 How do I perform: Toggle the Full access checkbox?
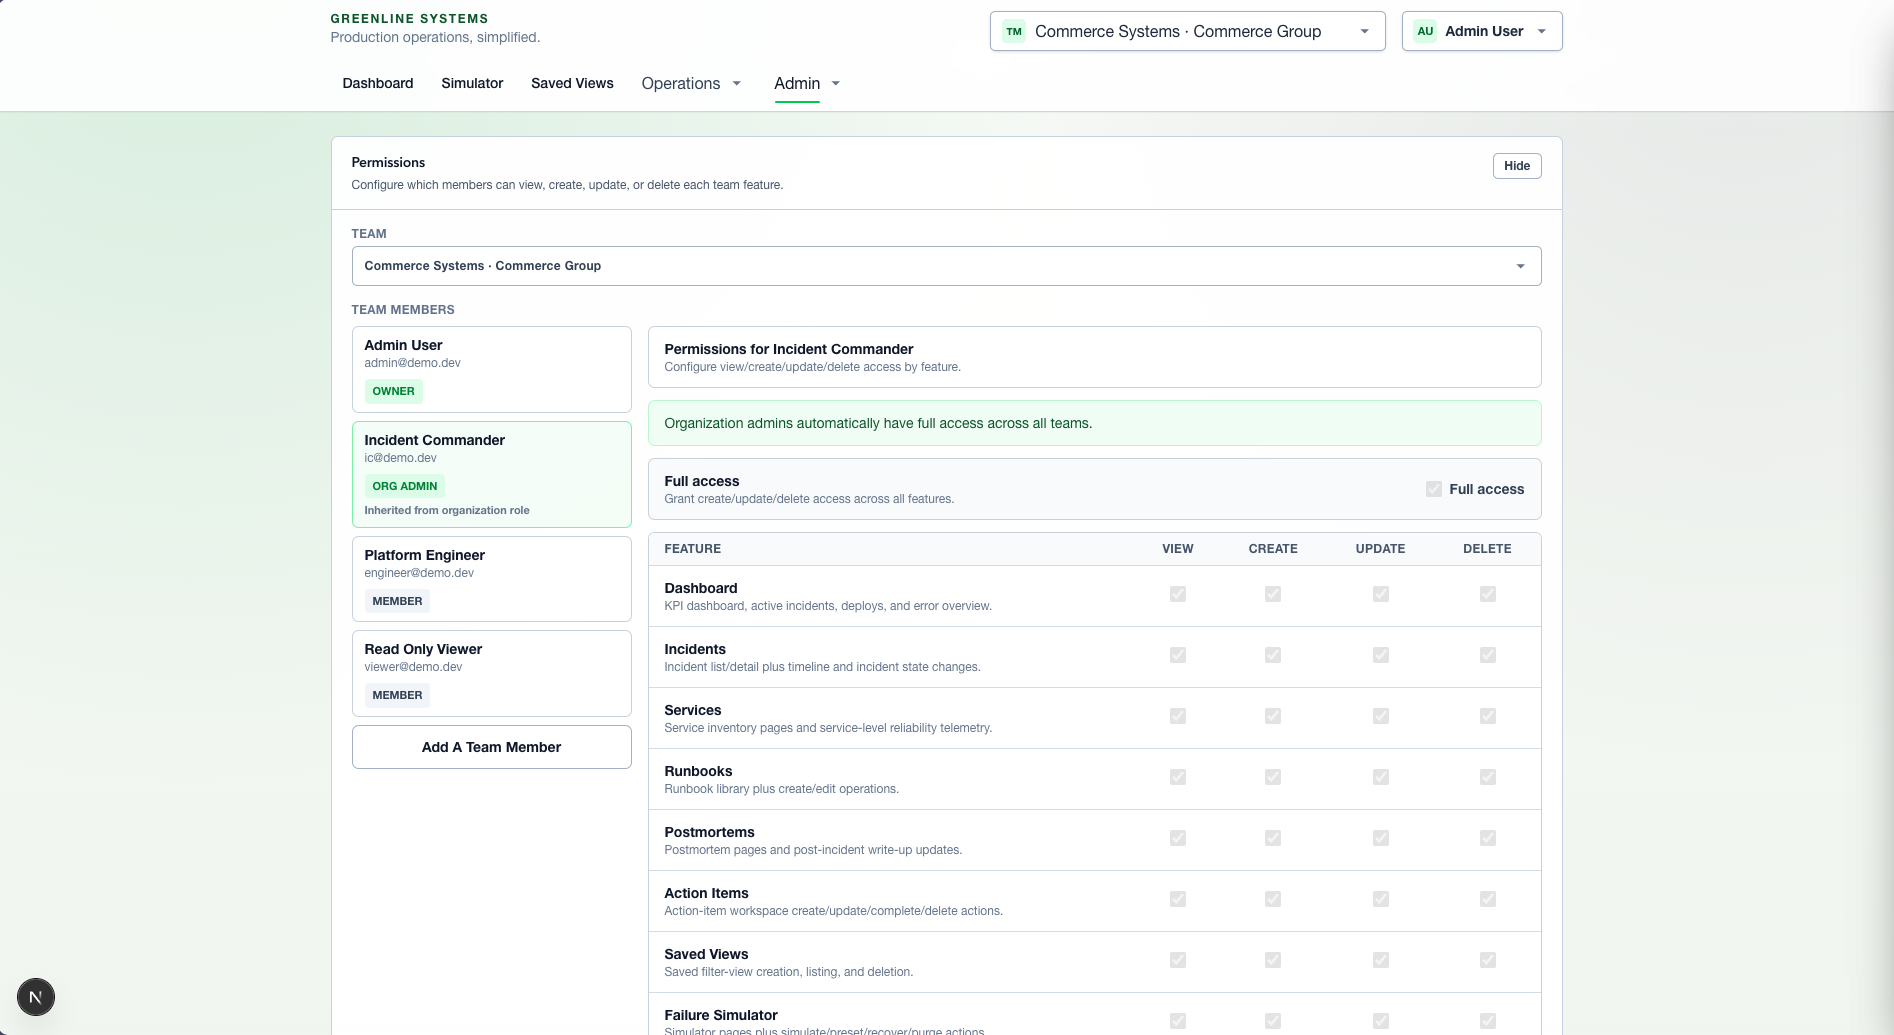[x=1433, y=489]
